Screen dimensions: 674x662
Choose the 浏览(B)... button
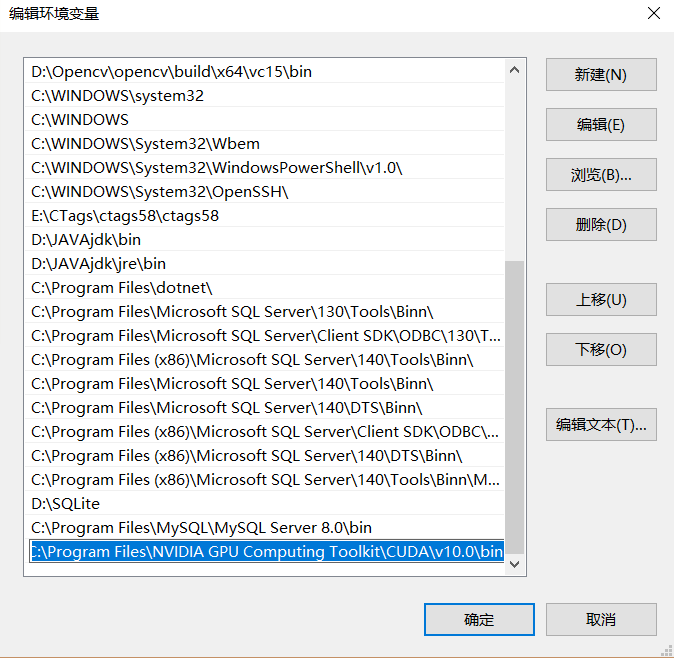(x=601, y=175)
